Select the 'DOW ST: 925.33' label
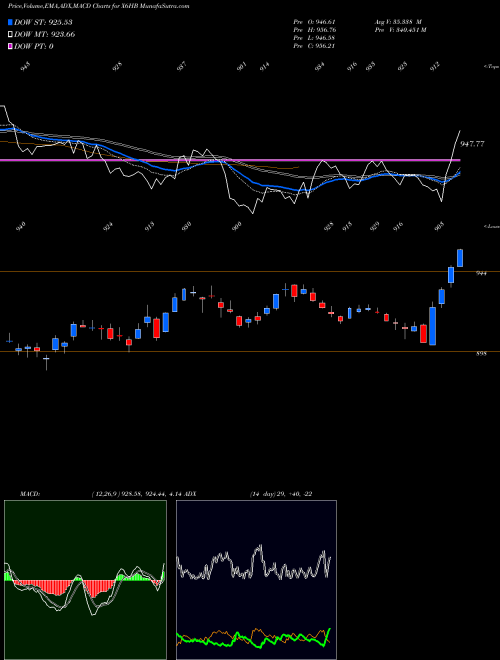The image size is (500, 660). (x=43, y=22)
